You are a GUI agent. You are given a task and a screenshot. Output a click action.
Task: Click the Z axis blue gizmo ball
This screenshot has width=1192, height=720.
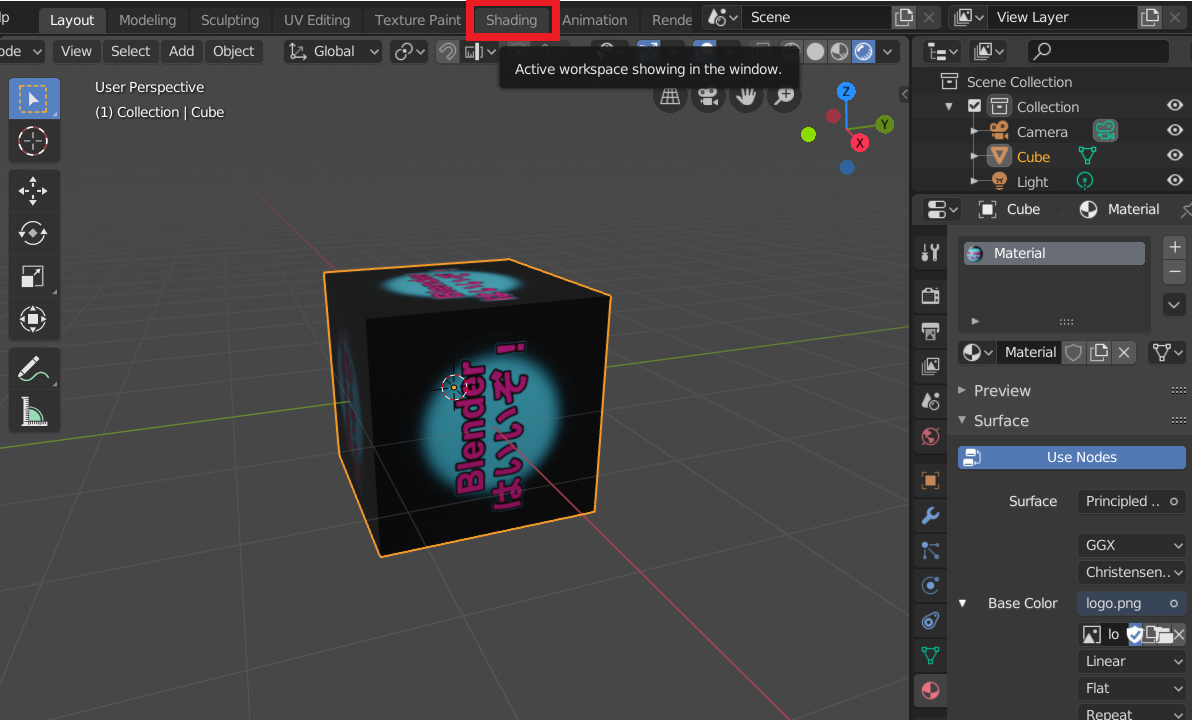pyautogui.click(x=846, y=91)
